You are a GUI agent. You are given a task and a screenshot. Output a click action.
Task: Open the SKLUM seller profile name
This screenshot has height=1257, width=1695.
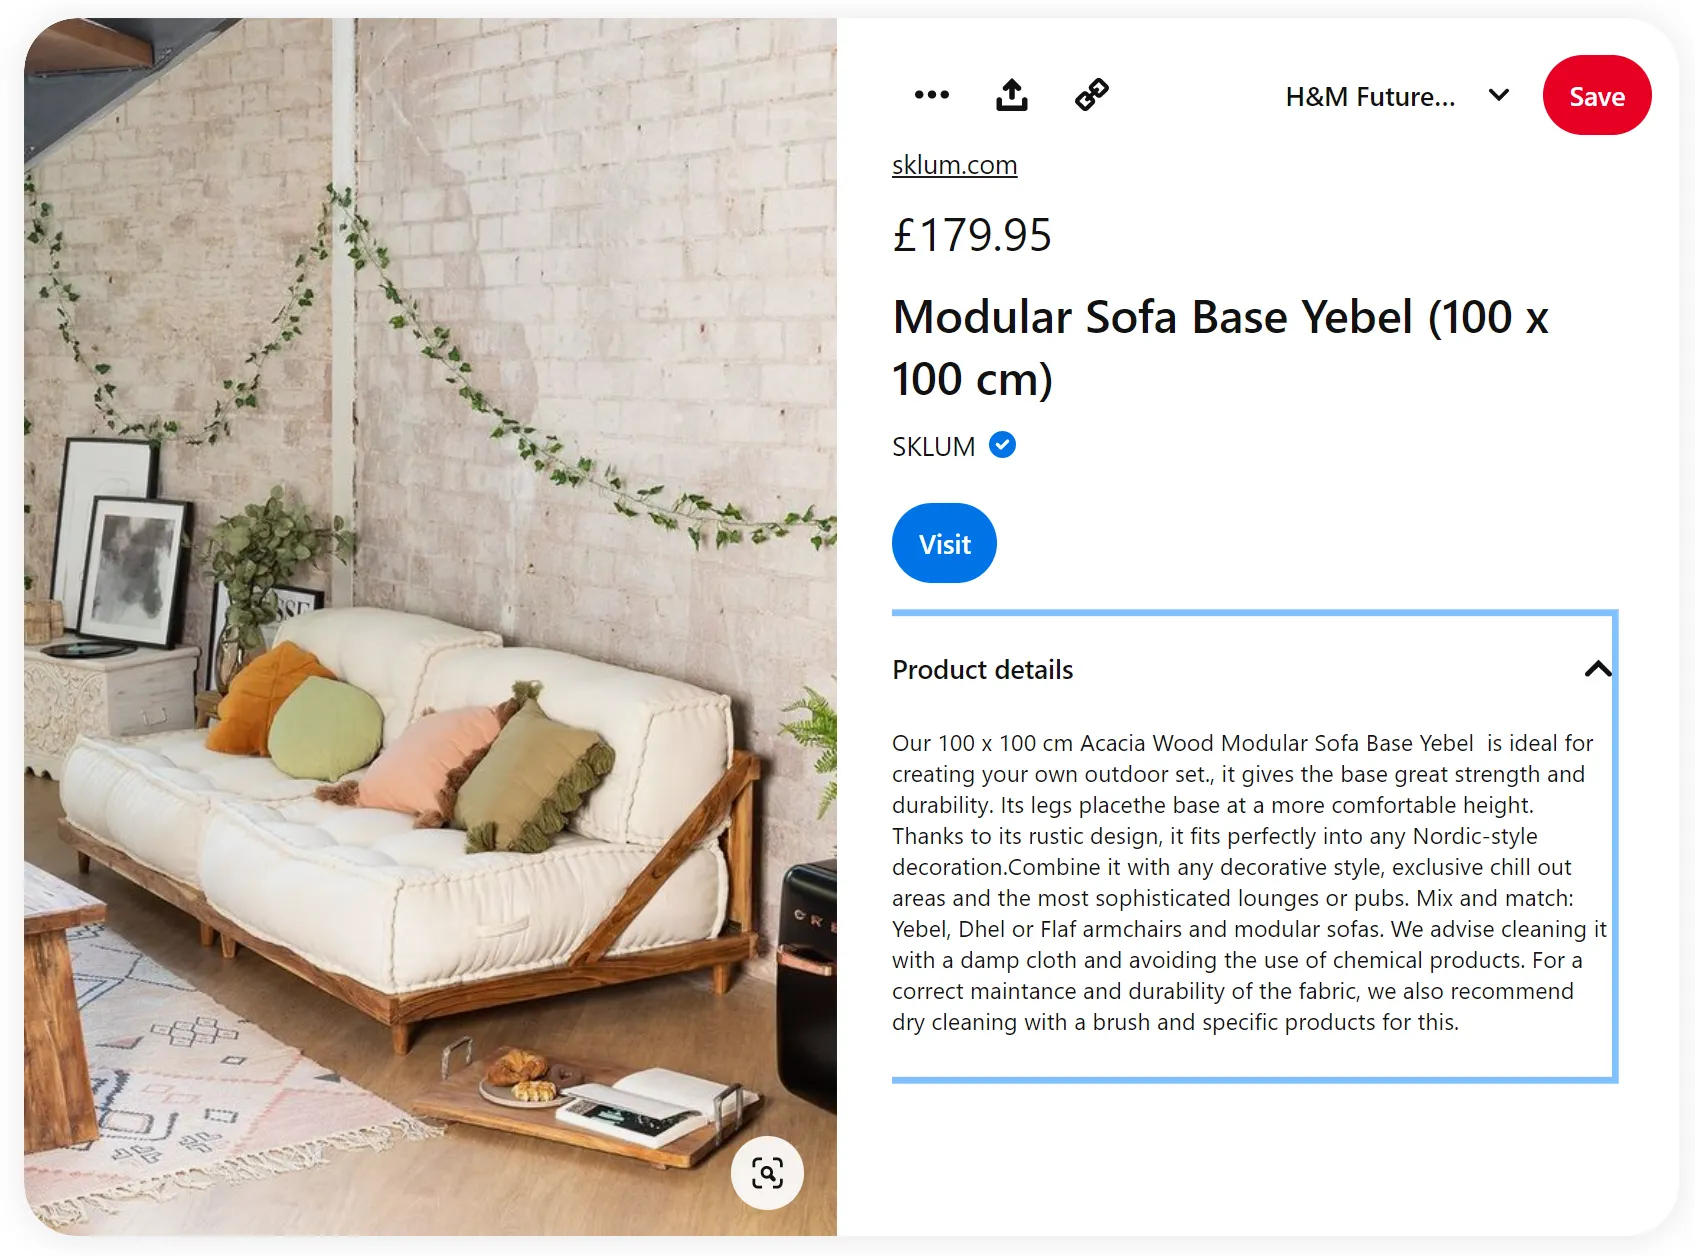tap(933, 446)
